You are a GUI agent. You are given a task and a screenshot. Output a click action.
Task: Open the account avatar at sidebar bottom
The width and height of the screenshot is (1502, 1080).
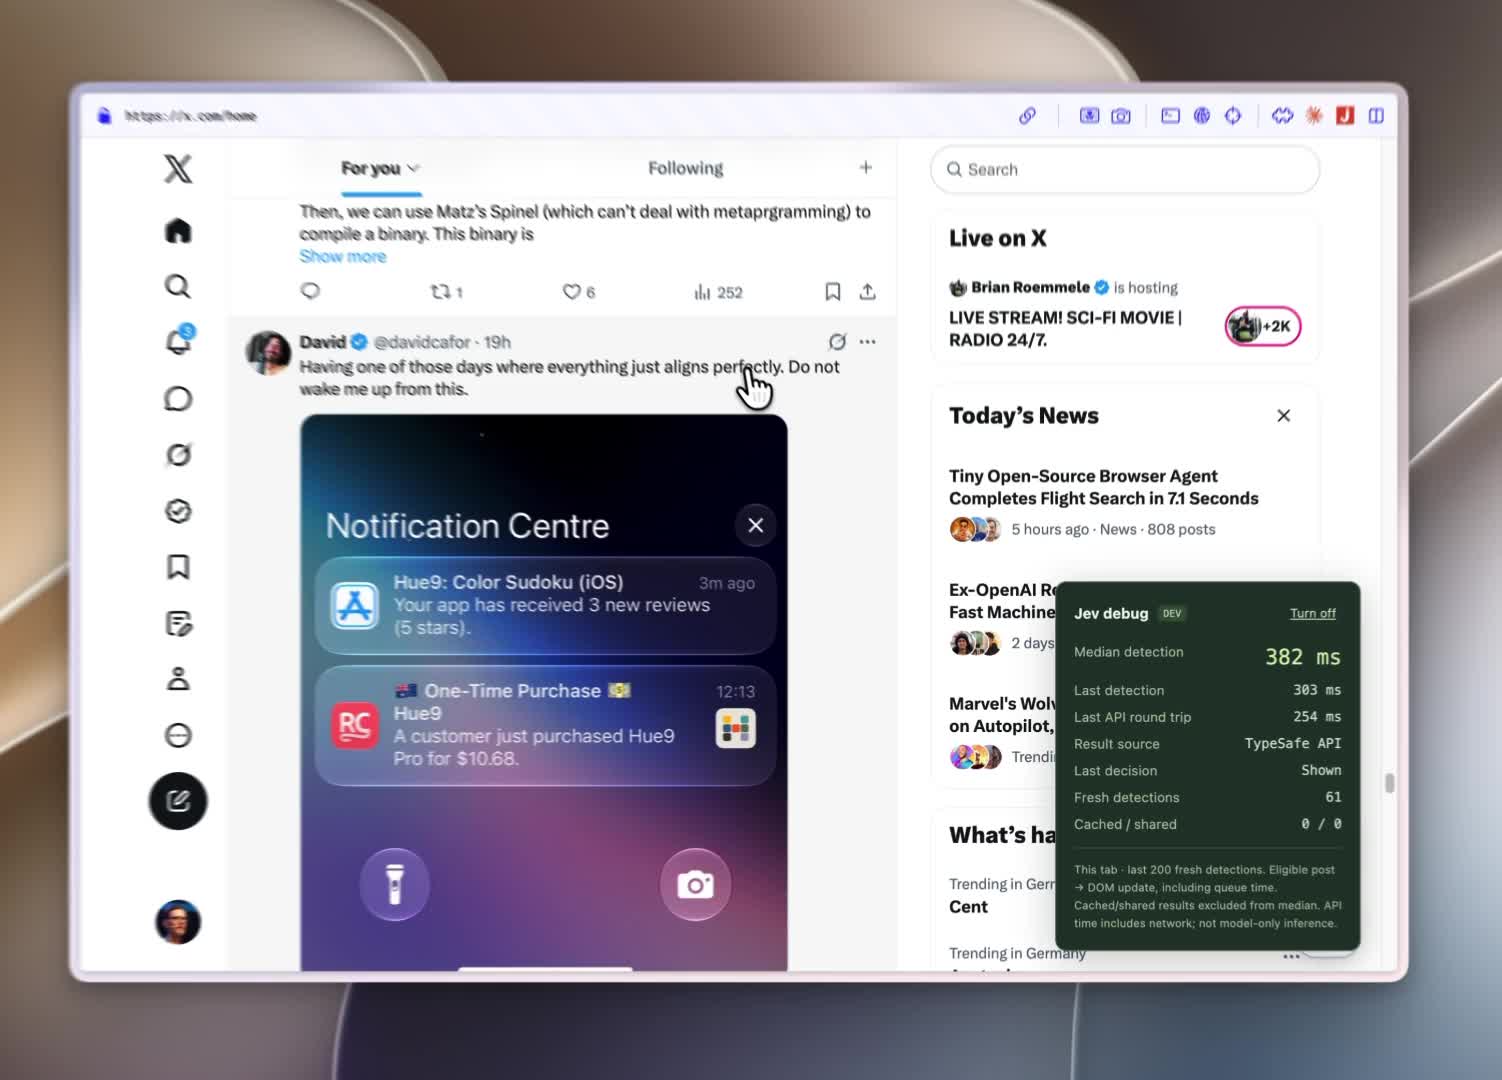click(178, 922)
